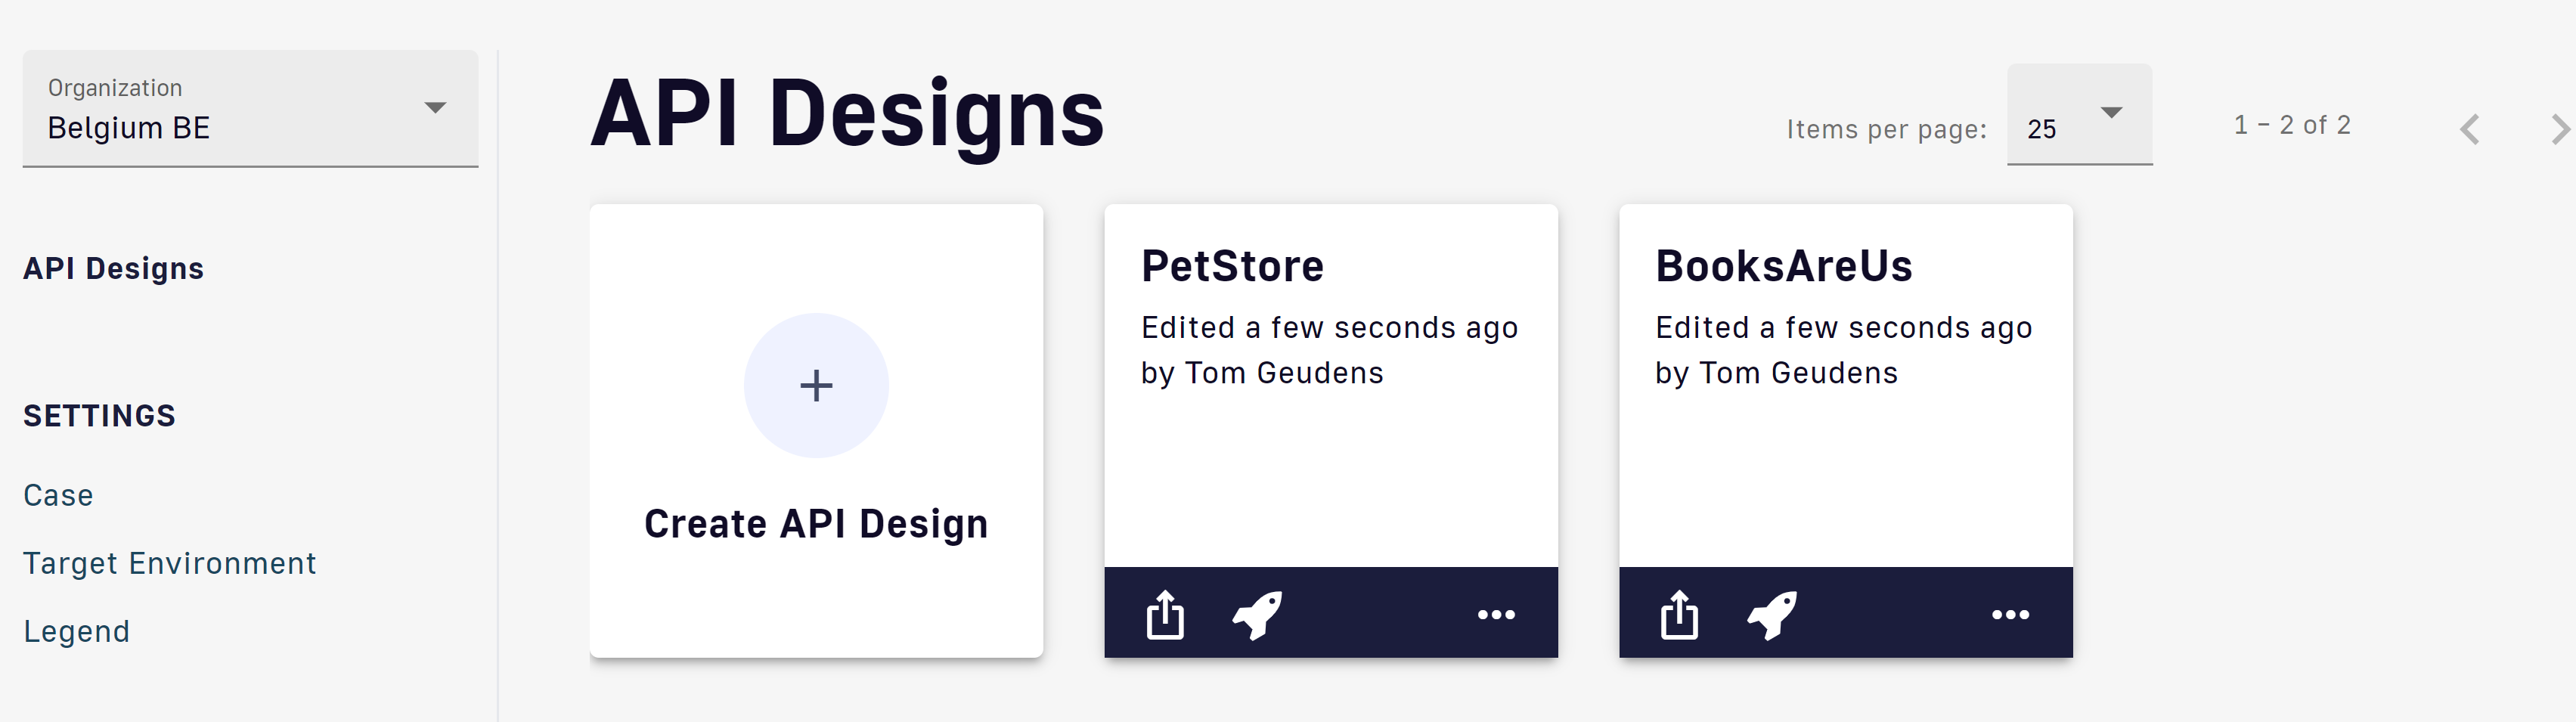Go to previous page of results
This screenshot has width=2576, height=722.
2470,129
